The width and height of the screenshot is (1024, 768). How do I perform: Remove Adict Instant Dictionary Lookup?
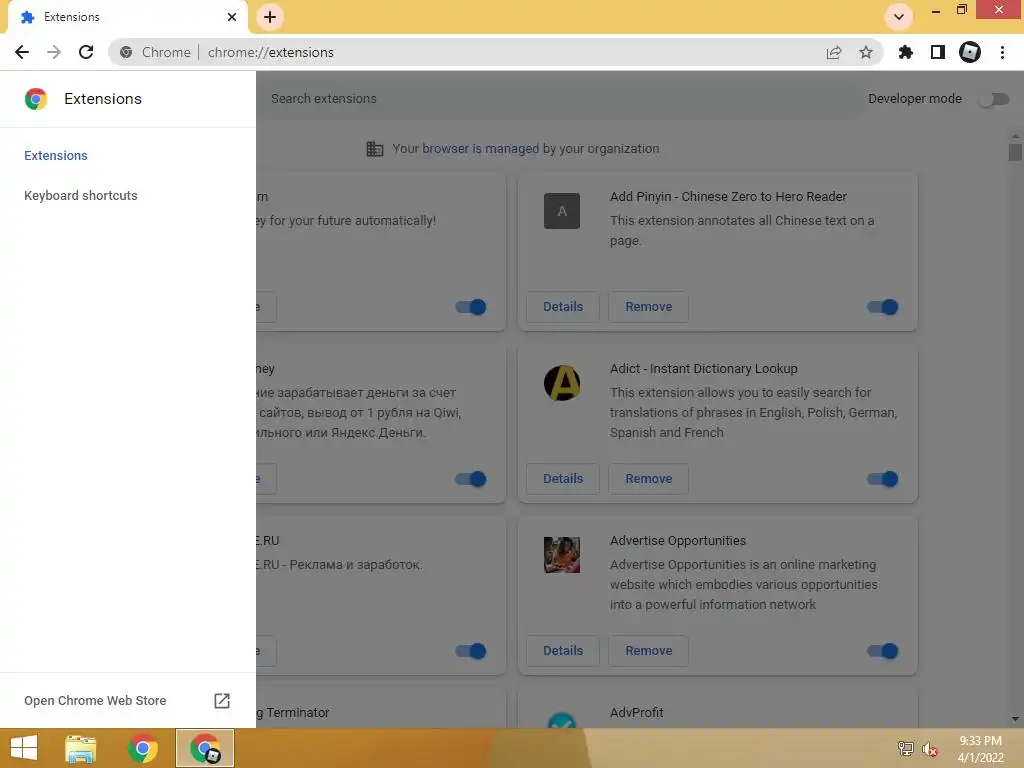tap(648, 479)
